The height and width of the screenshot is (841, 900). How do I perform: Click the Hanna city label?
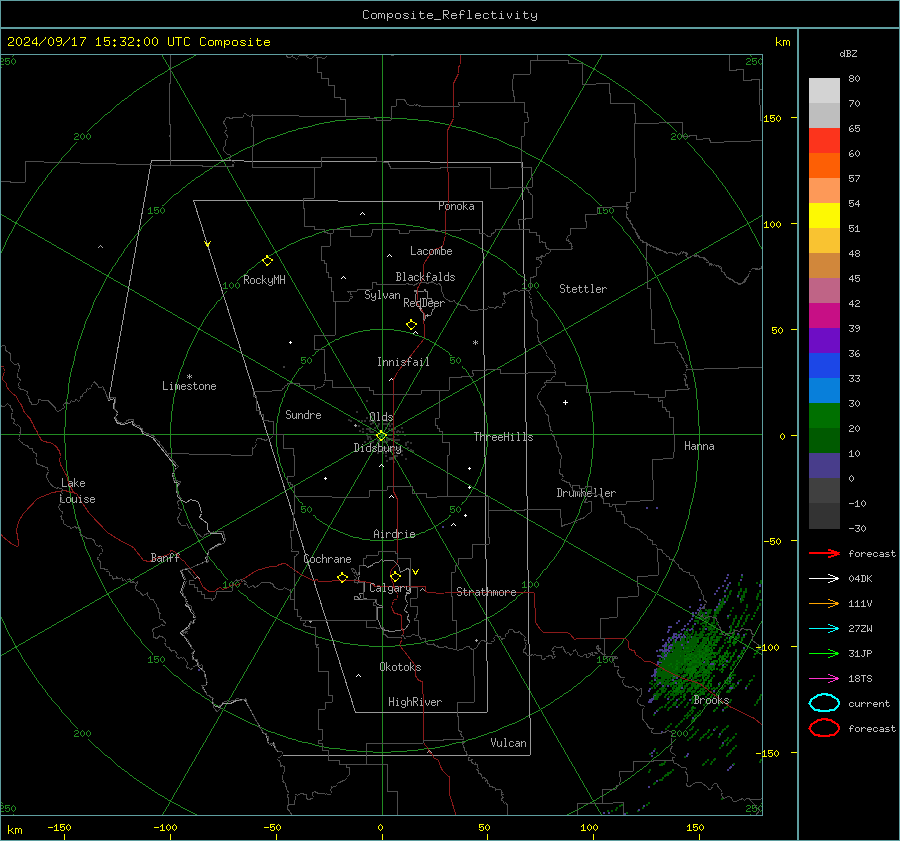tap(699, 446)
